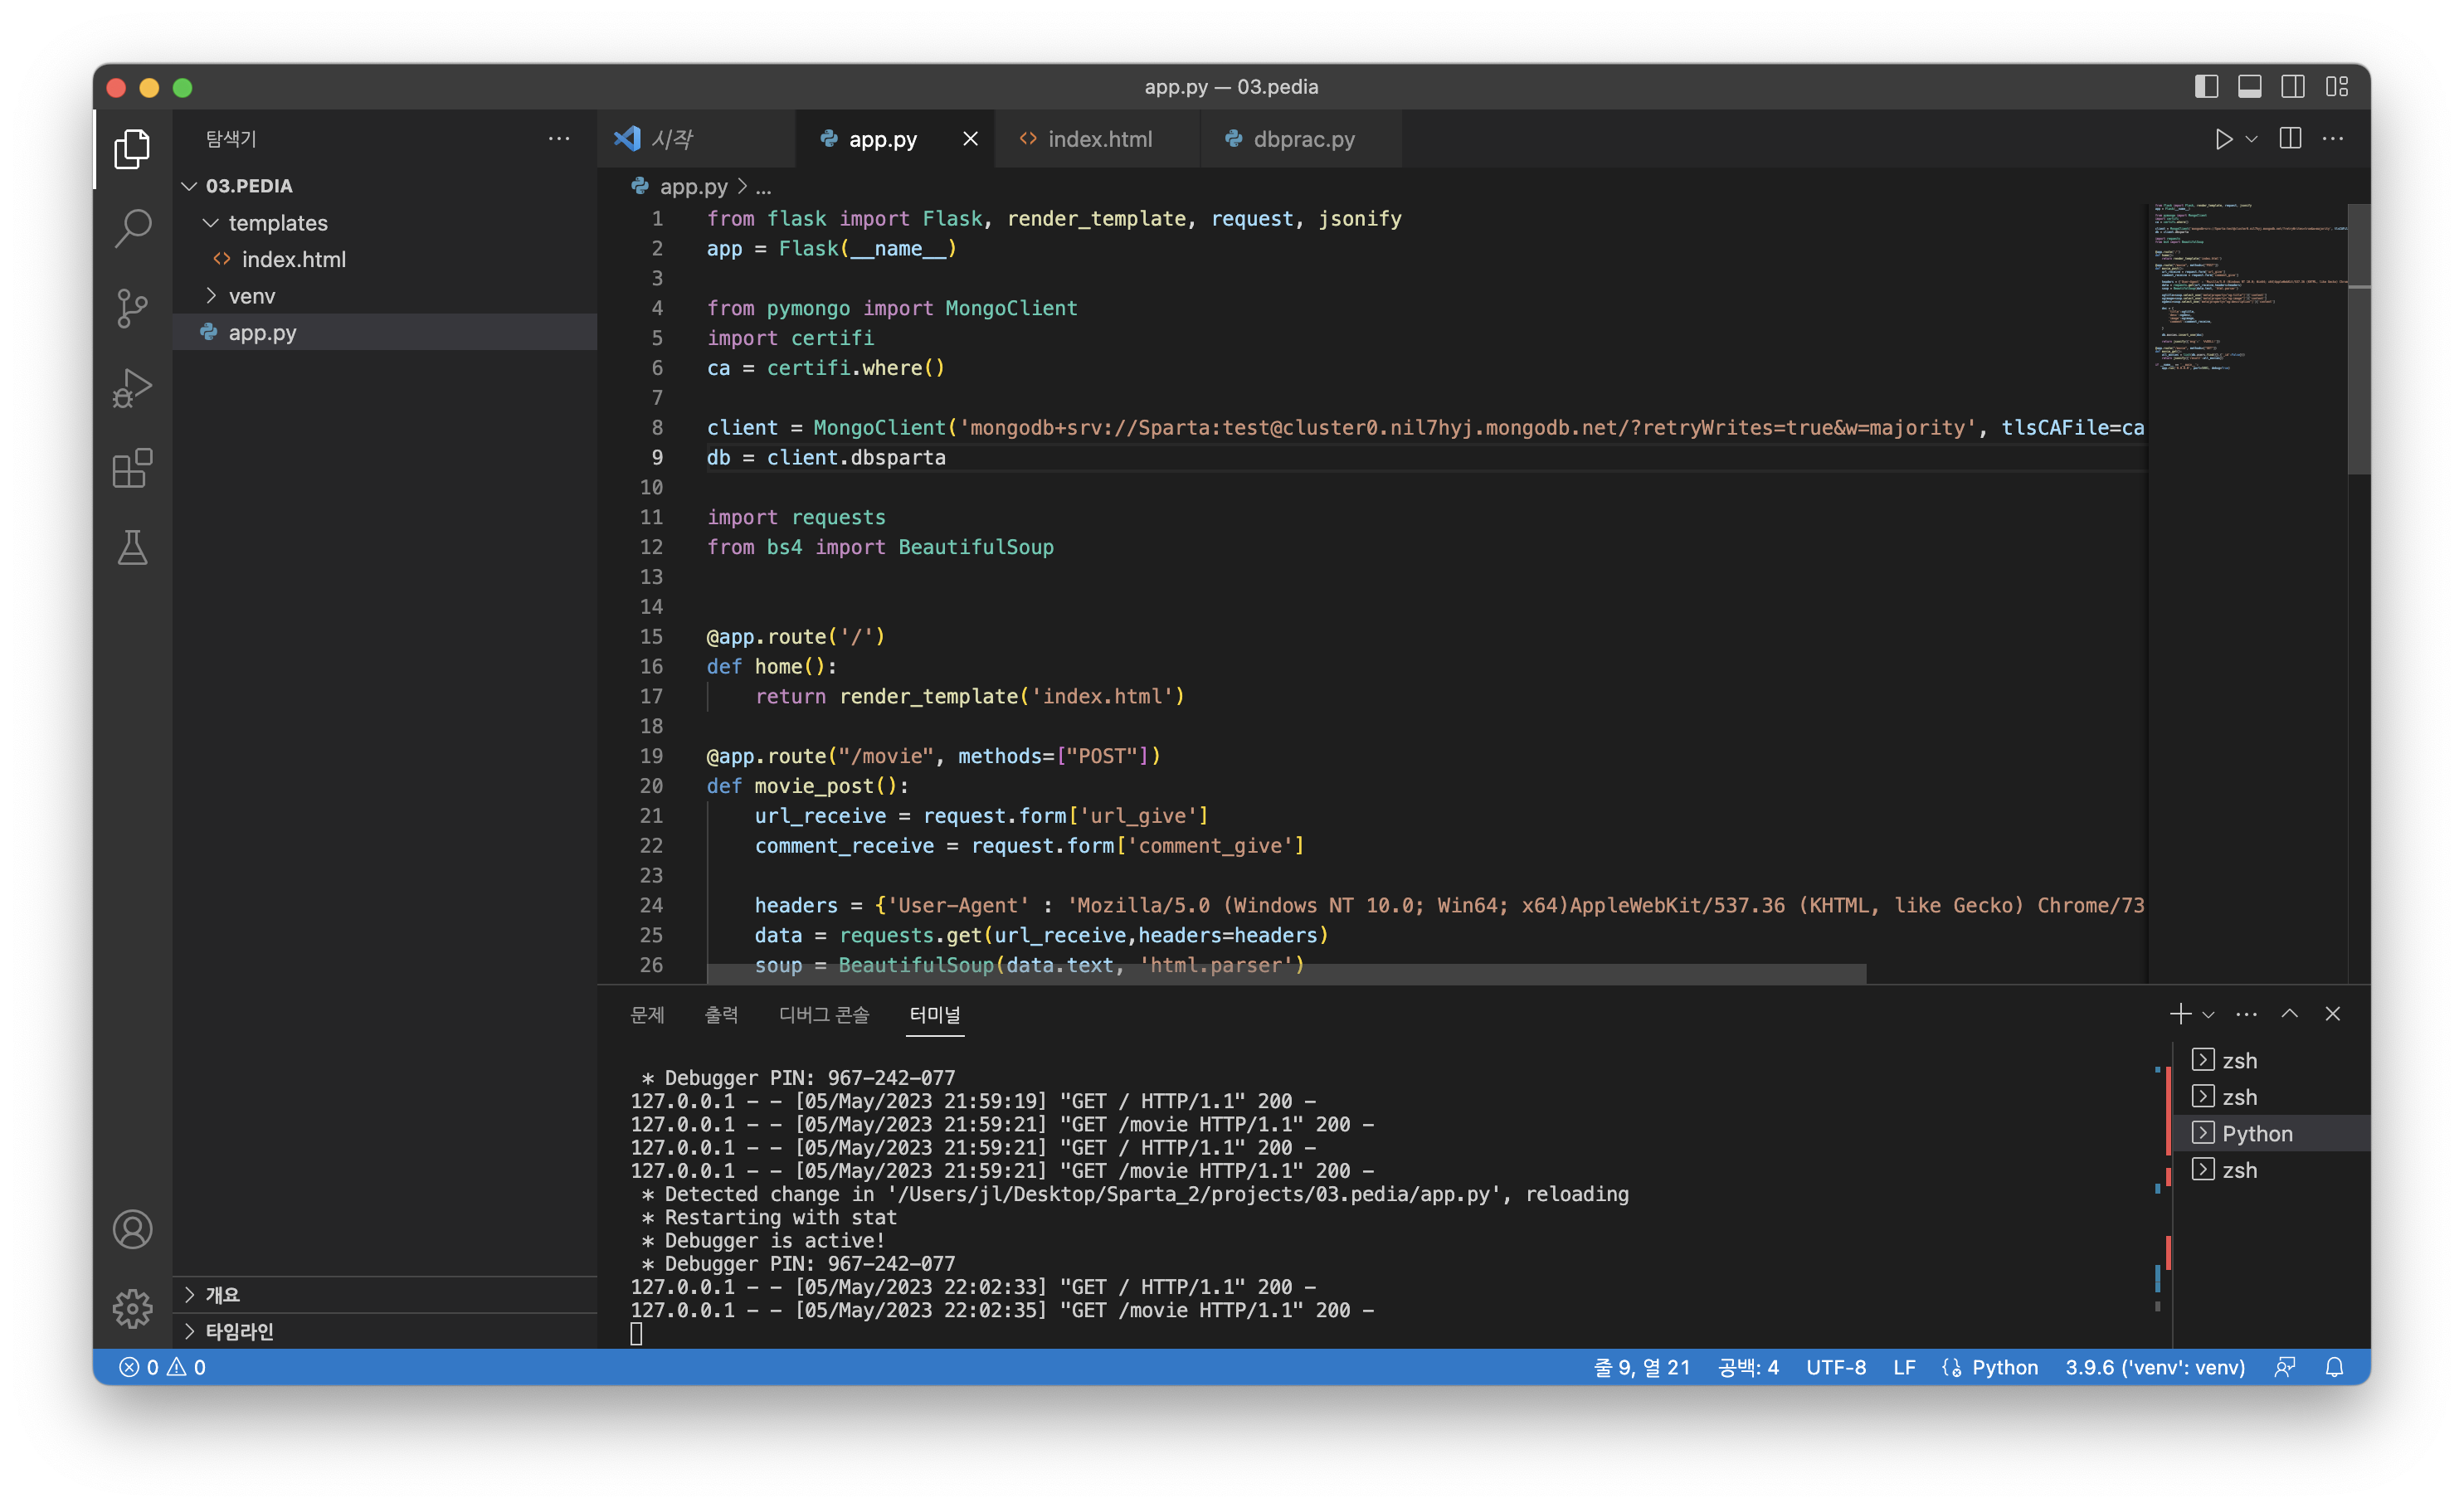The height and width of the screenshot is (1508, 2464).
Task: Switch to the 시작 welcome tab
Action: pyautogui.click(x=696, y=139)
